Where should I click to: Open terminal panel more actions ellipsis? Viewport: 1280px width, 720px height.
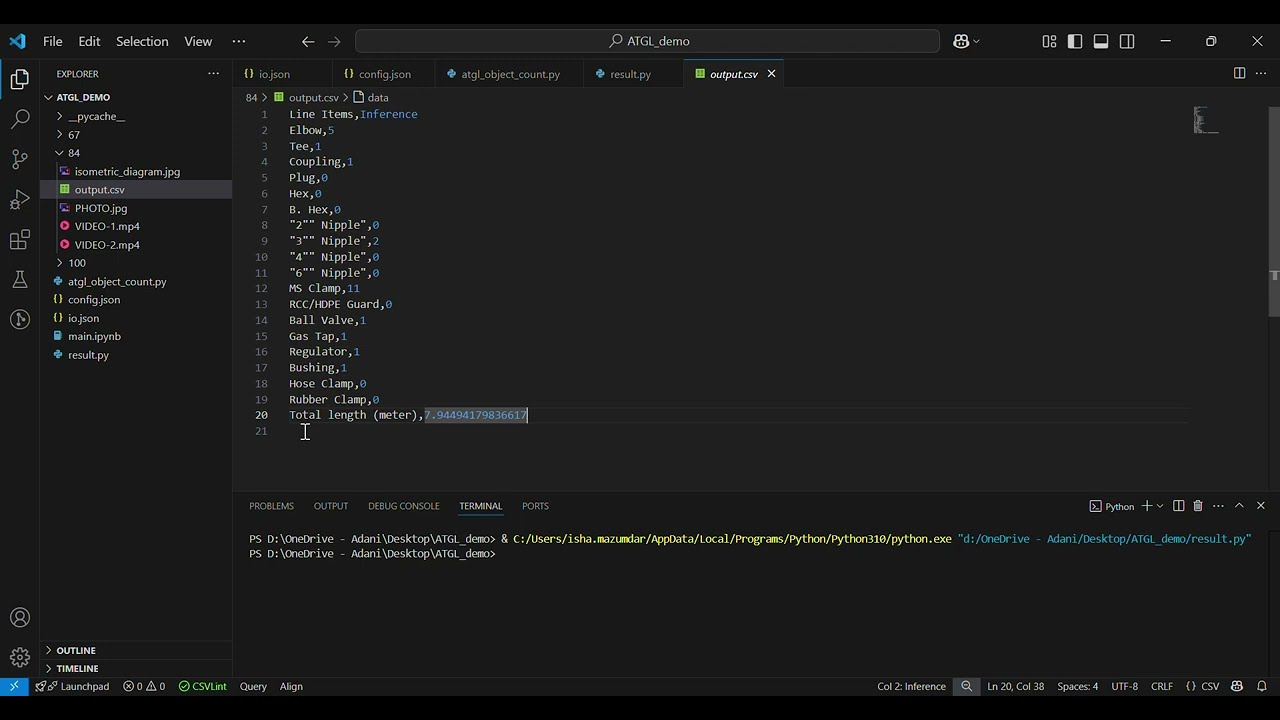[1217, 506]
